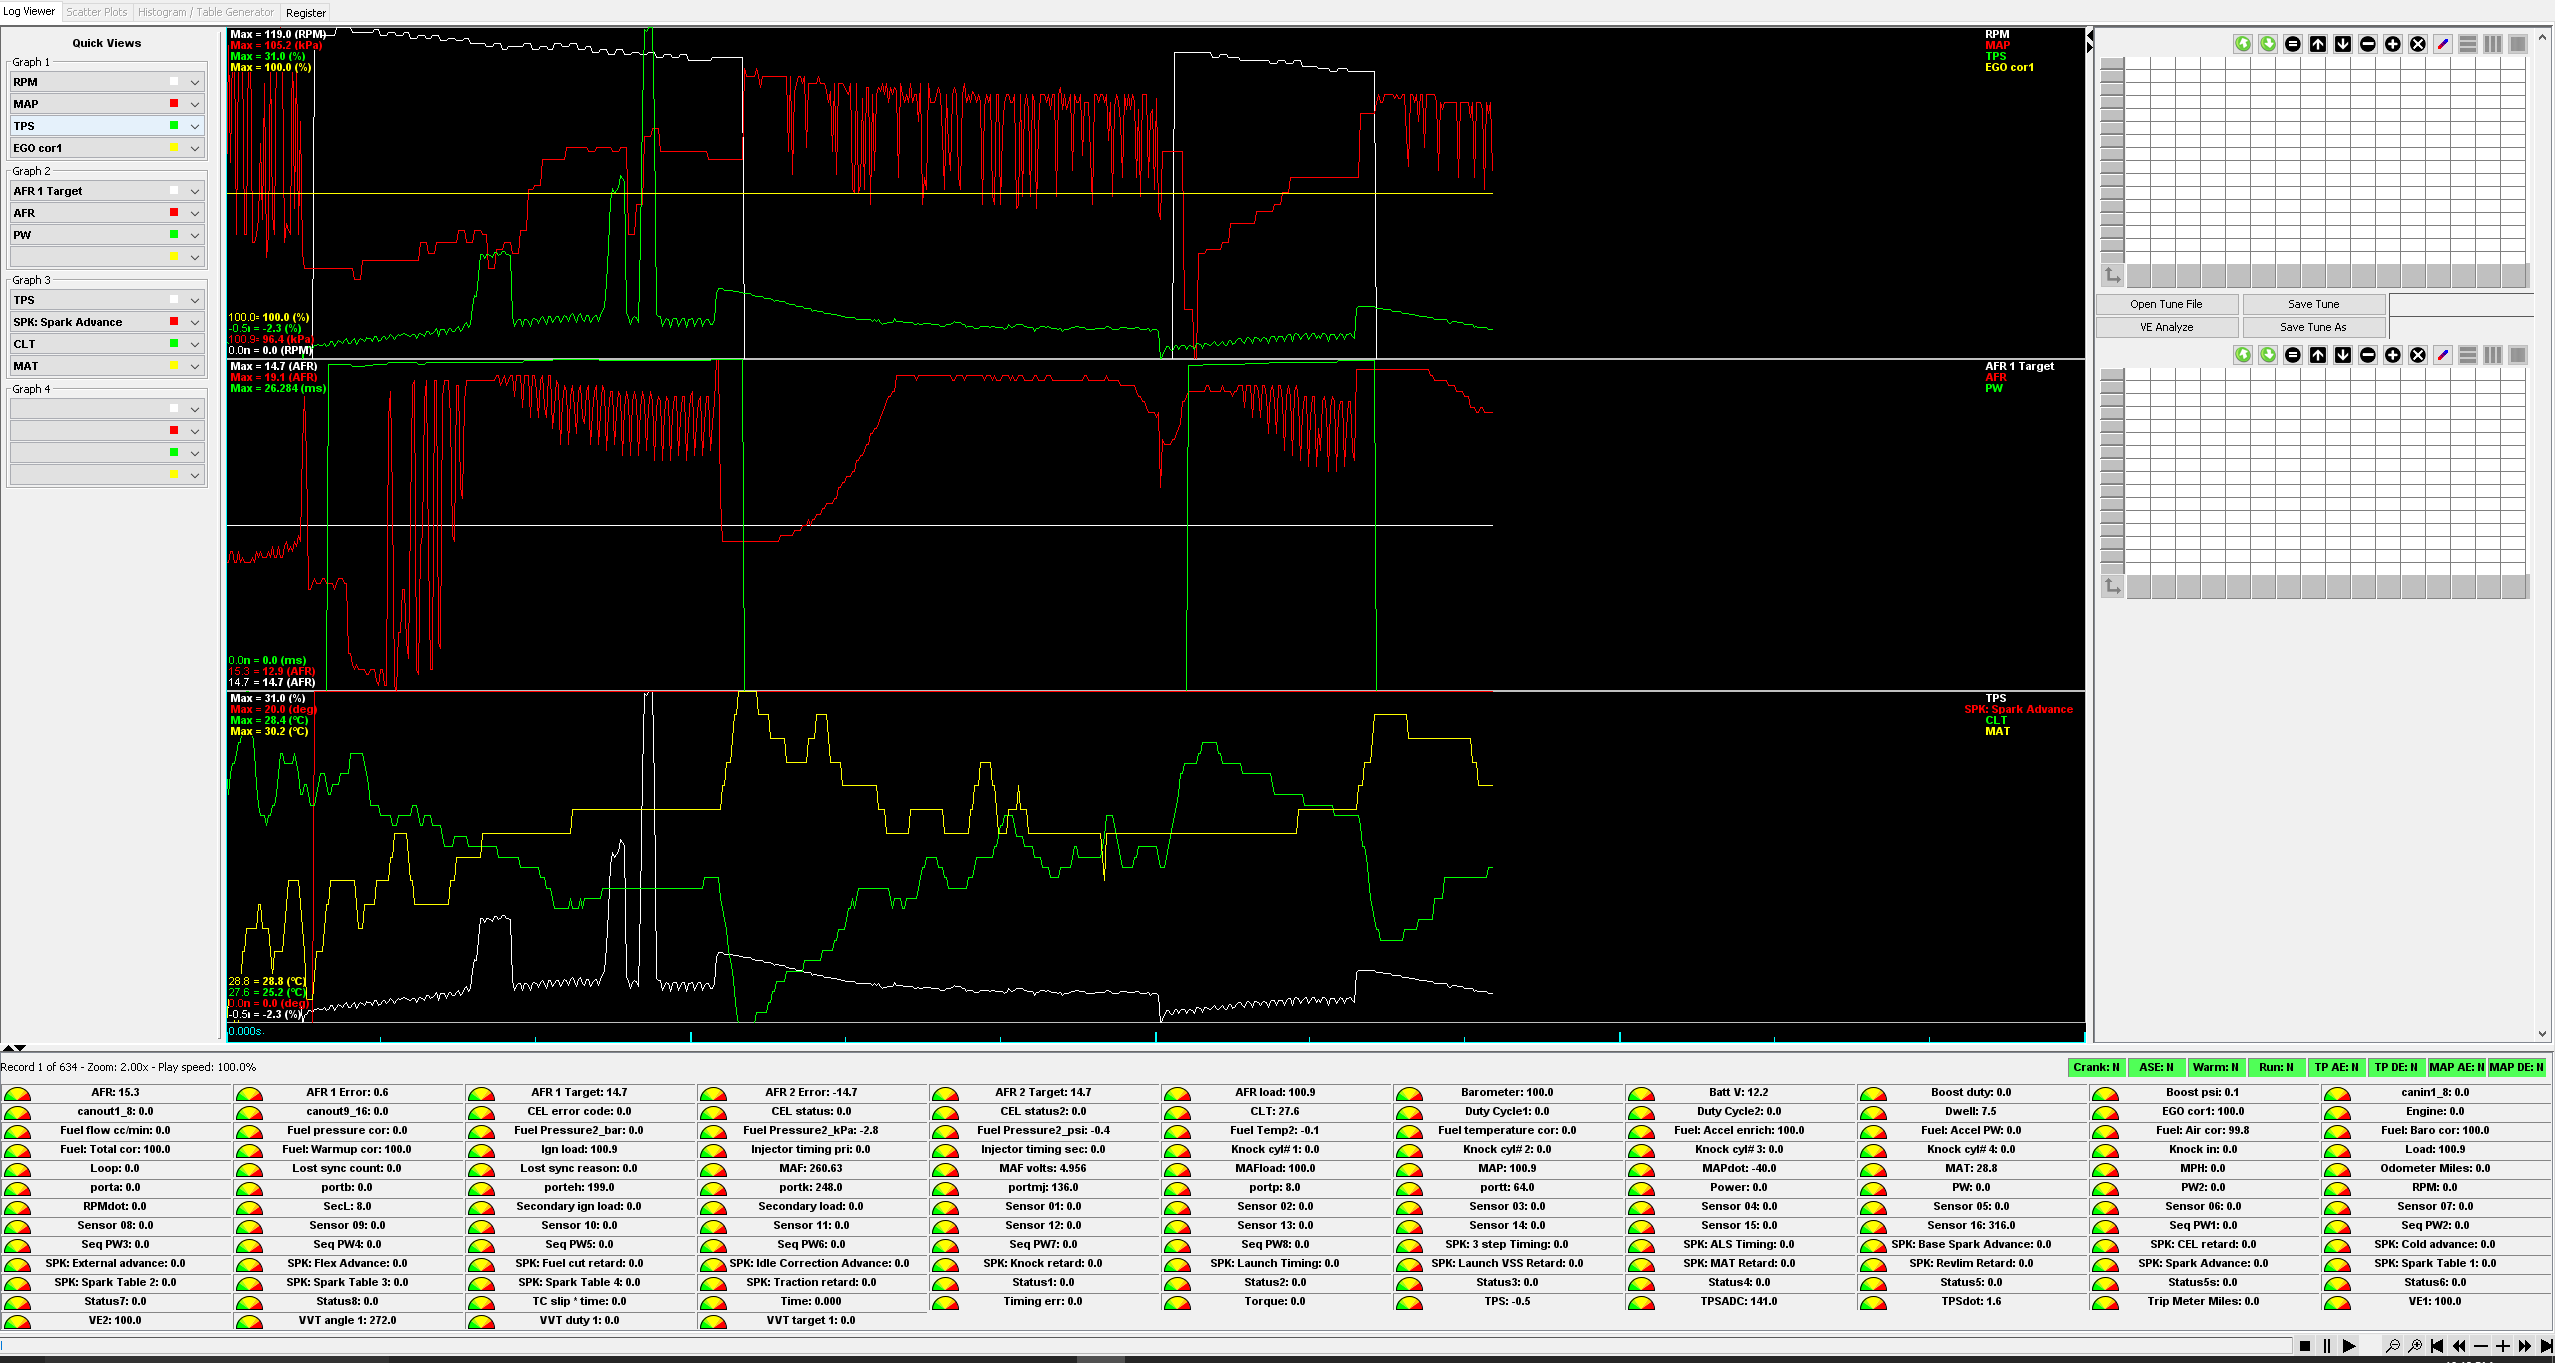Open the Histogram / Table Generator tab
The image size is (2555, 1363).
(205, 12)
